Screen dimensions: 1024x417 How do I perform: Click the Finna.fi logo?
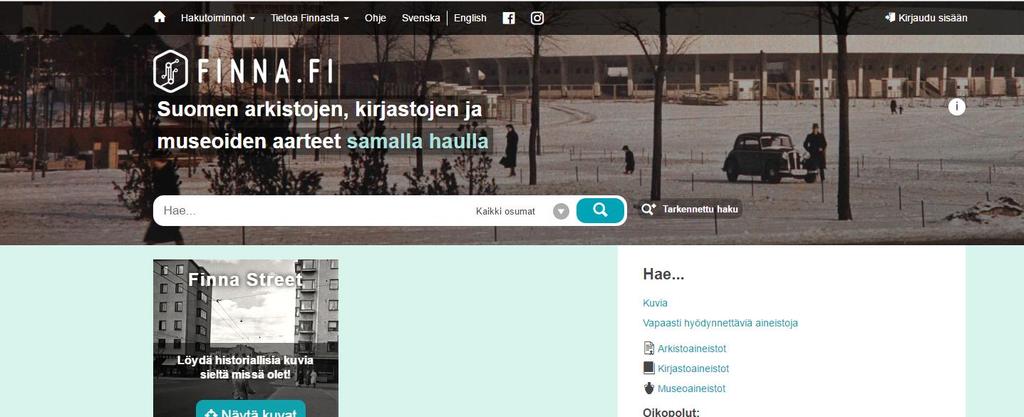click(x=243, y=71)
